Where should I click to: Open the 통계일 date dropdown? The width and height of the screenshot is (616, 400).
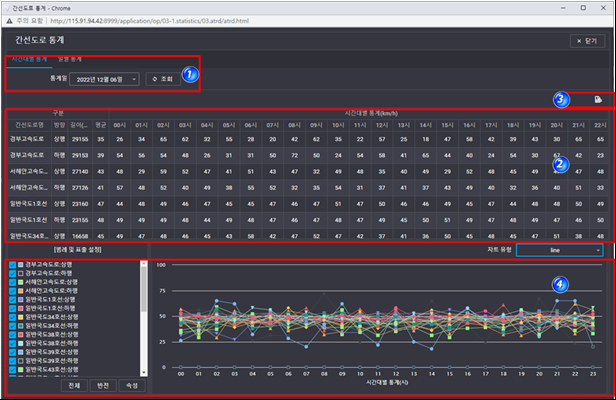105,78
